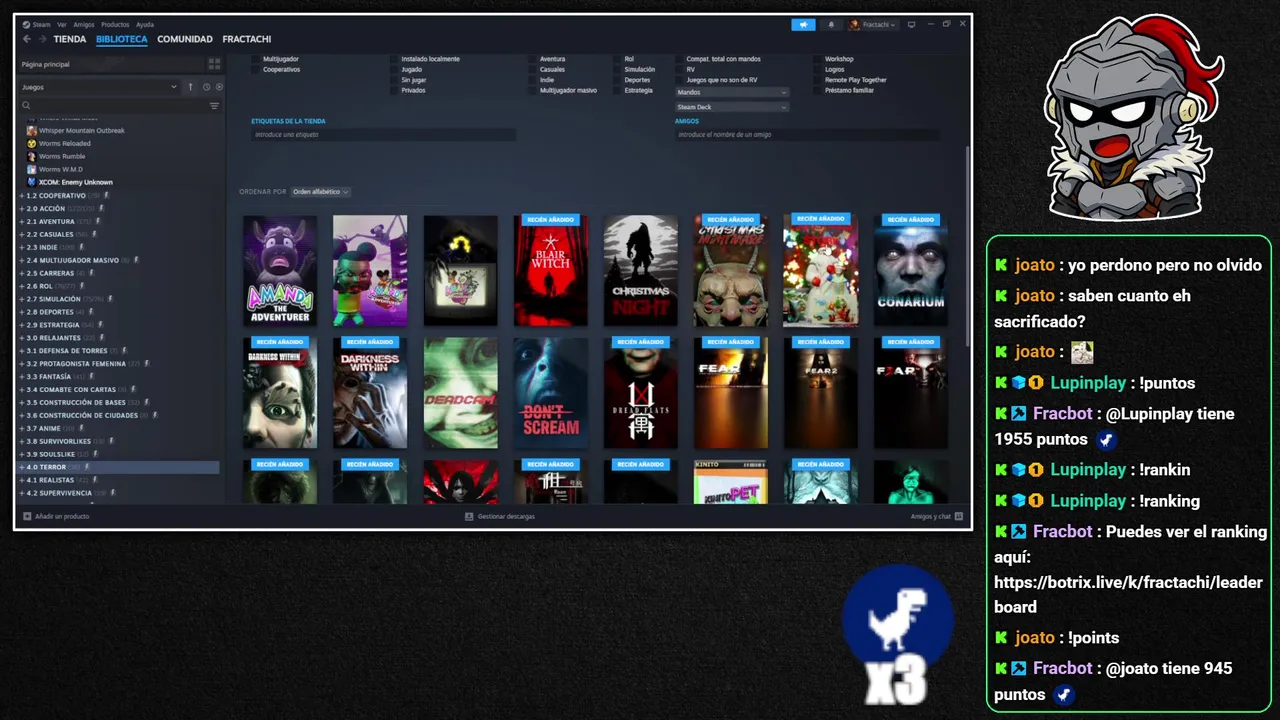Screen dimensions: 1280x720
Task: Sort library list with the up-arrow icon
Action: coord(190,87)
